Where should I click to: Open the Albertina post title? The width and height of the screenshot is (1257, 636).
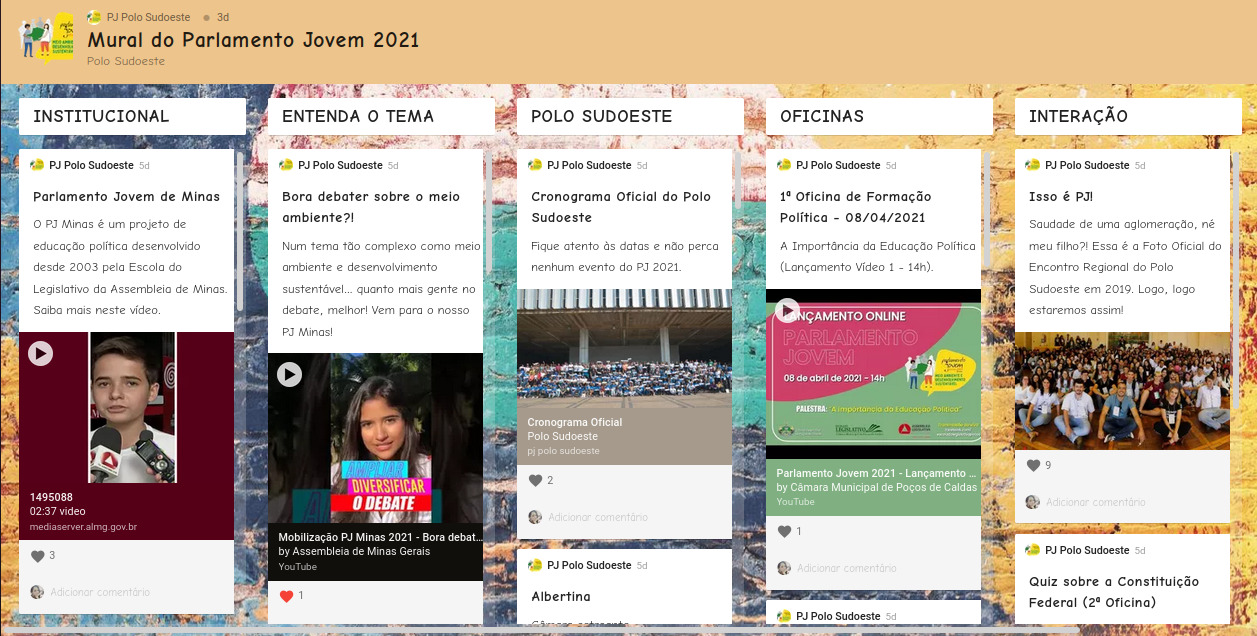[561, 597]
